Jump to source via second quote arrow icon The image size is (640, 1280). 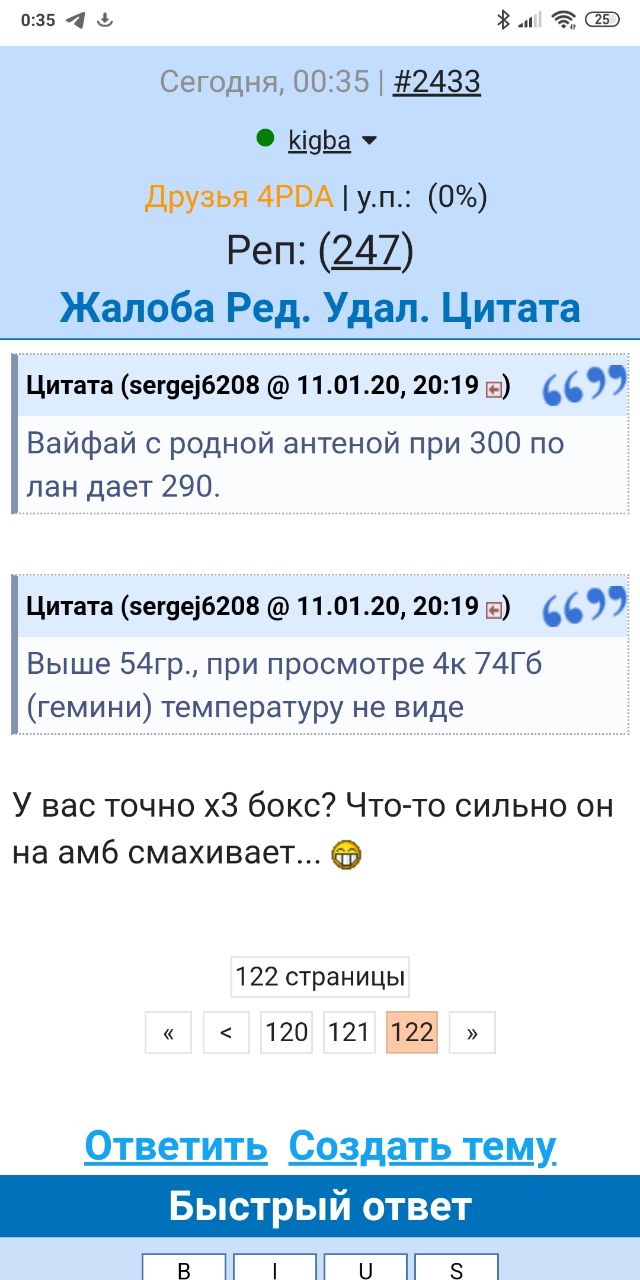(x=494, y=609)
